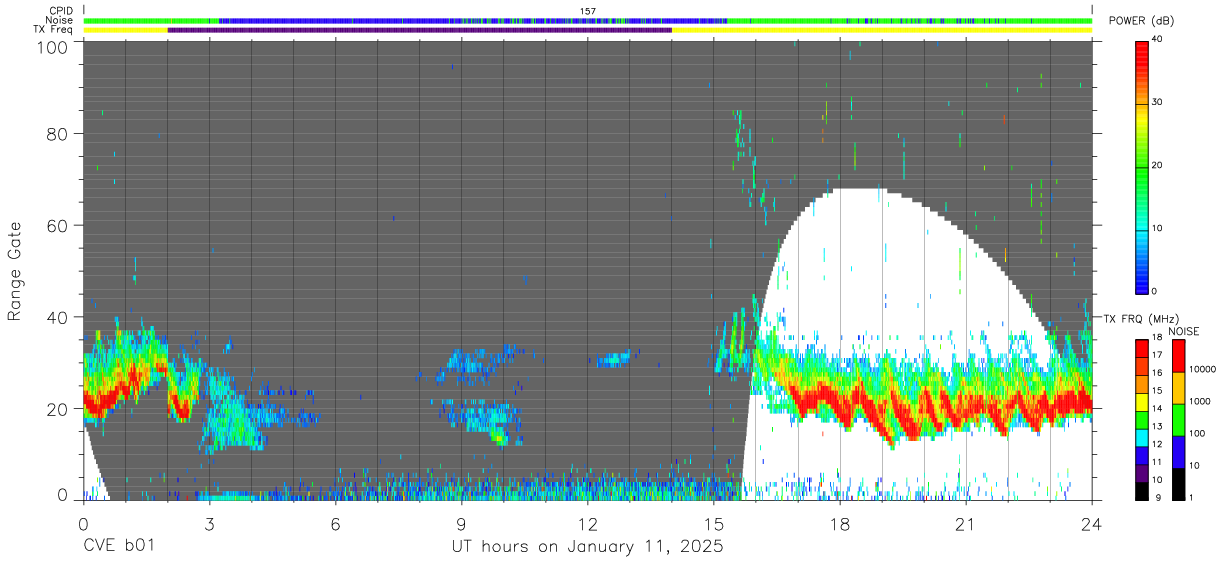Click hour '18' on the UT time axis
The height and width of the screenshot is (567, 1228).
840,523
